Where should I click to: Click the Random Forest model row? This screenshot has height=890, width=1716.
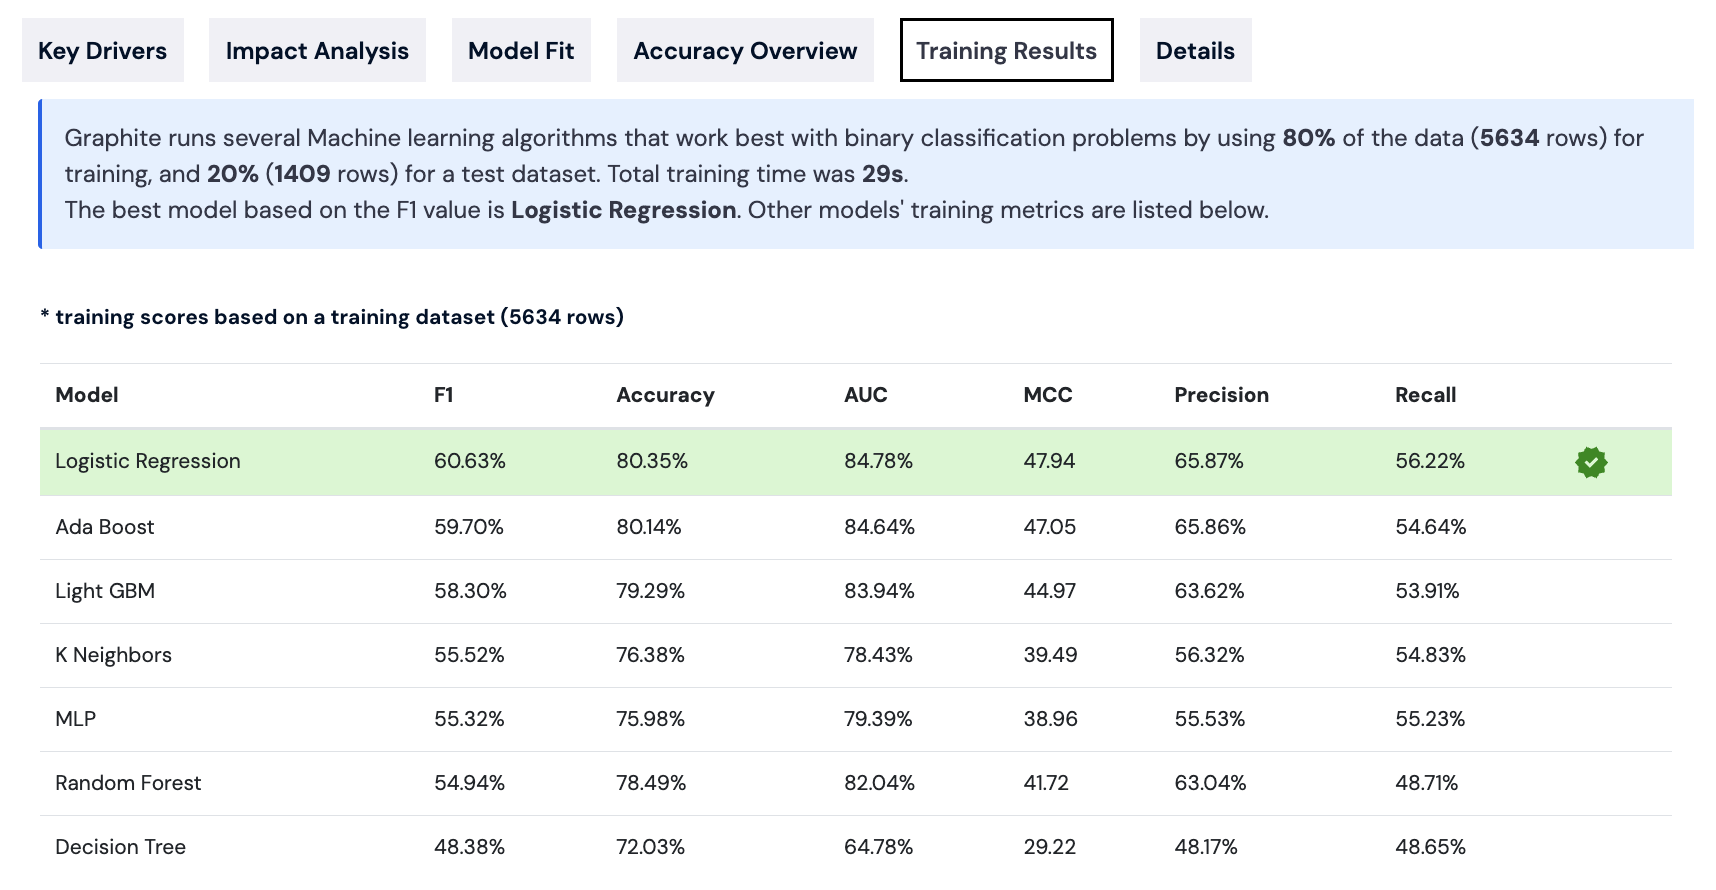pyautogui.click(x=128, y=783)
